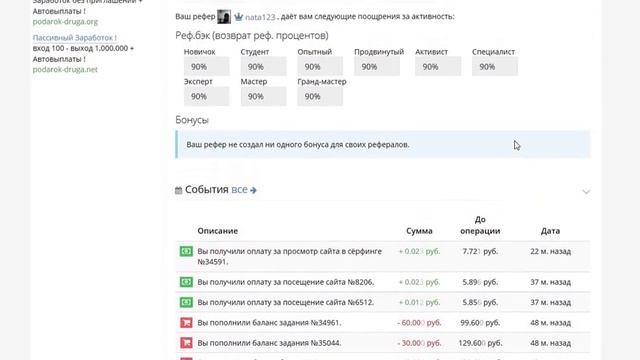Click money icon for сайта №6512 row
Screen dimensions: 640x360
coord(186,302)
